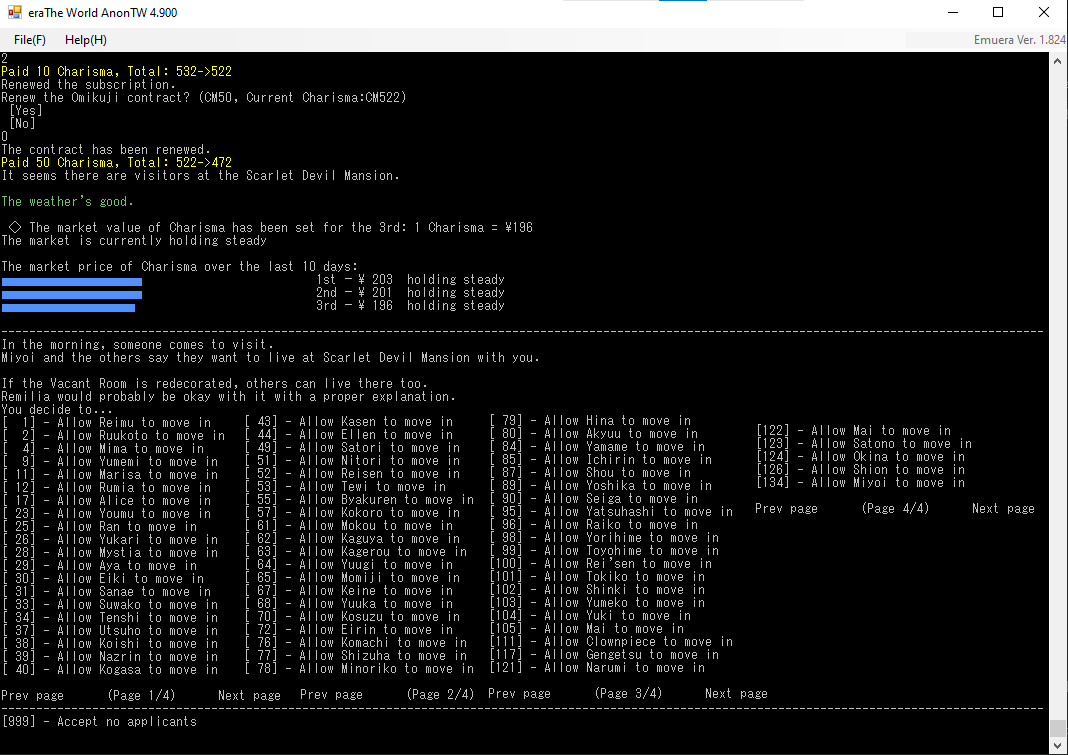Choose Allow Miyoi to move in
The height and width of the screenshot is (755, 1068).
860,483
